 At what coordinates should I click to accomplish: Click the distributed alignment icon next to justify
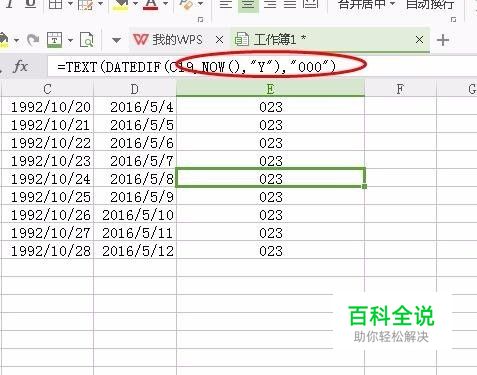311,4
